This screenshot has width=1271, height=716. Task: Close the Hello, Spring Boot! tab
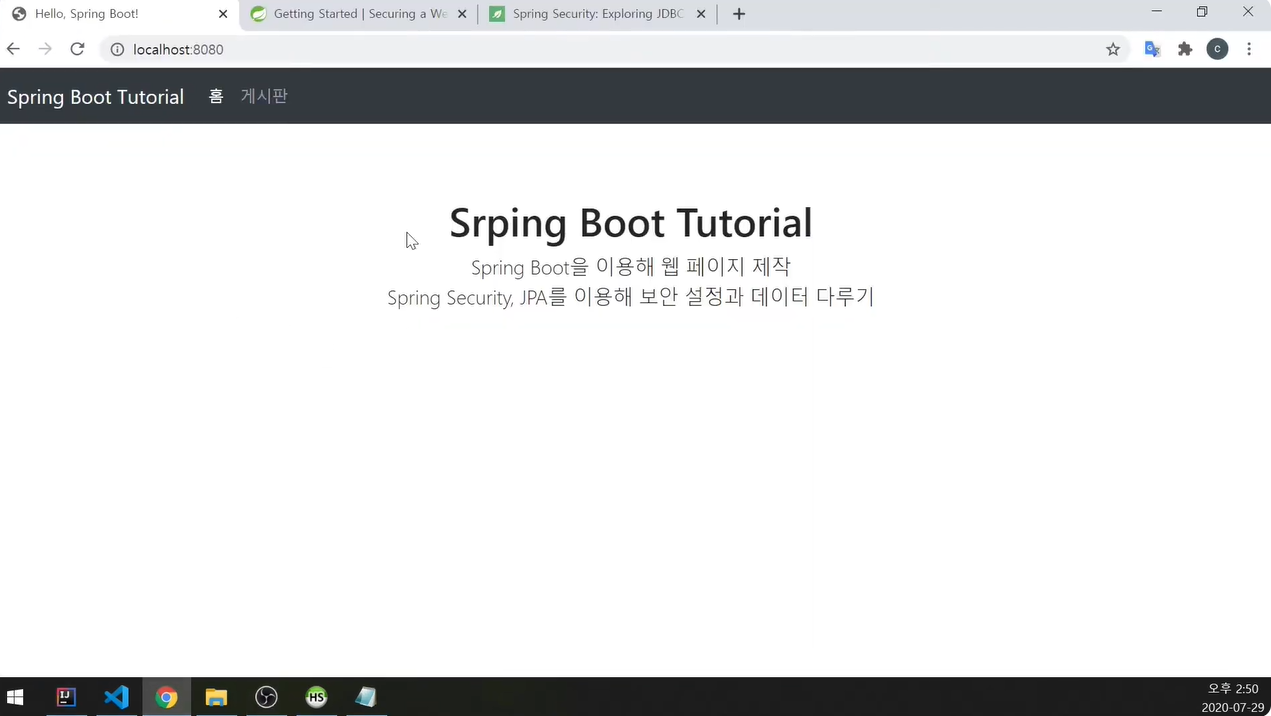coord(223,14)
